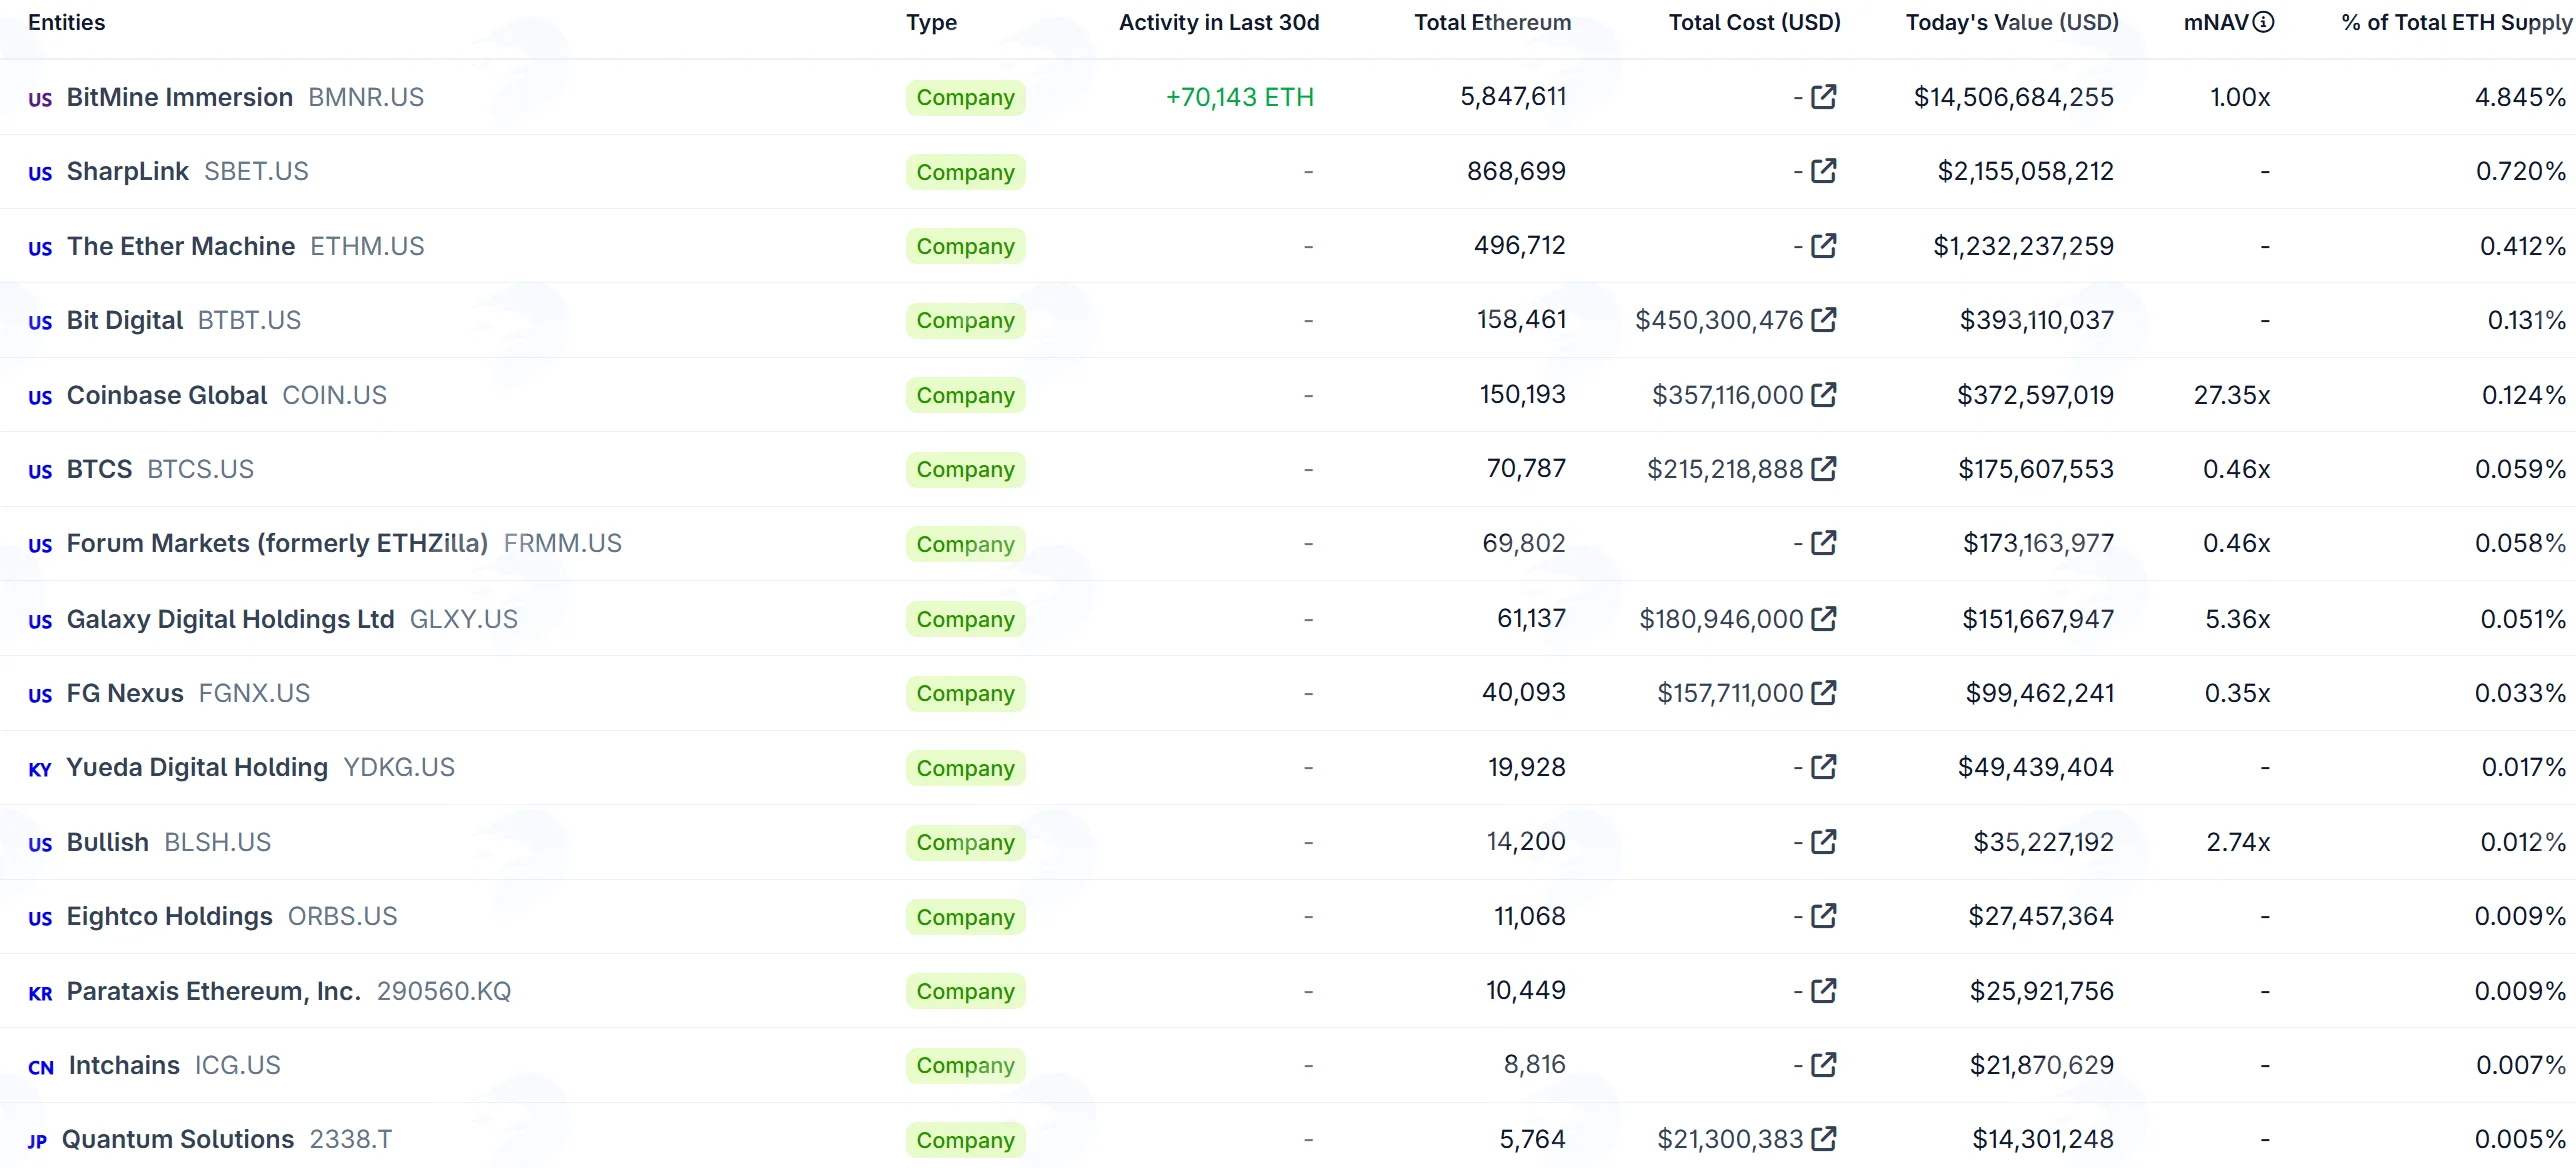2576x1168 pixels.
Task: Click the CN country code beside Intchains
Action: click(41, 1067)
